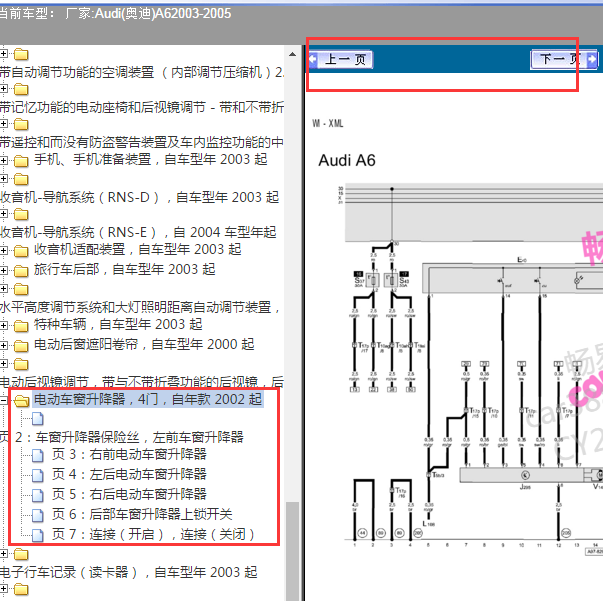Expand 特种车辆 folder
This screenshot has width=603, height=601.
(3, 325)
